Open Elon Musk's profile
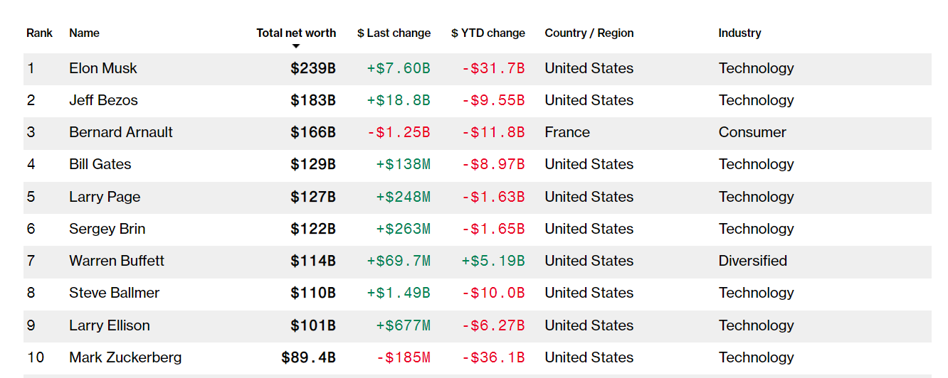This screenshot has width=948, height=378. pyautogui.click(x=103, y=68)
